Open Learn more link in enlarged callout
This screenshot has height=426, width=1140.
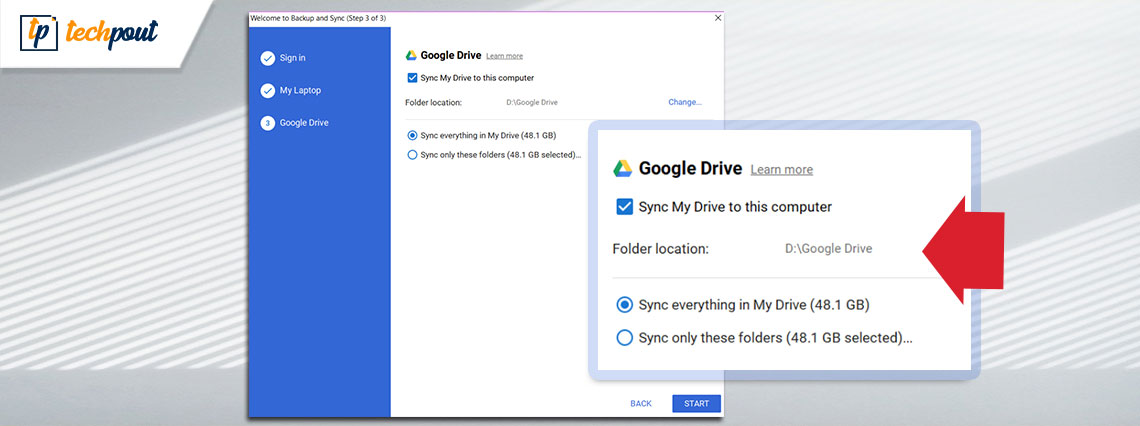point(782,169)
